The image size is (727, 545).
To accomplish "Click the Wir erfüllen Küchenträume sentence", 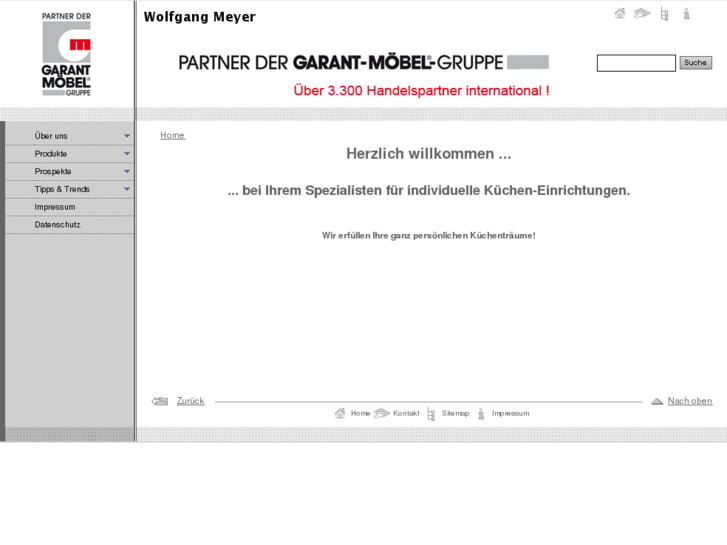I will coord(429,236).
